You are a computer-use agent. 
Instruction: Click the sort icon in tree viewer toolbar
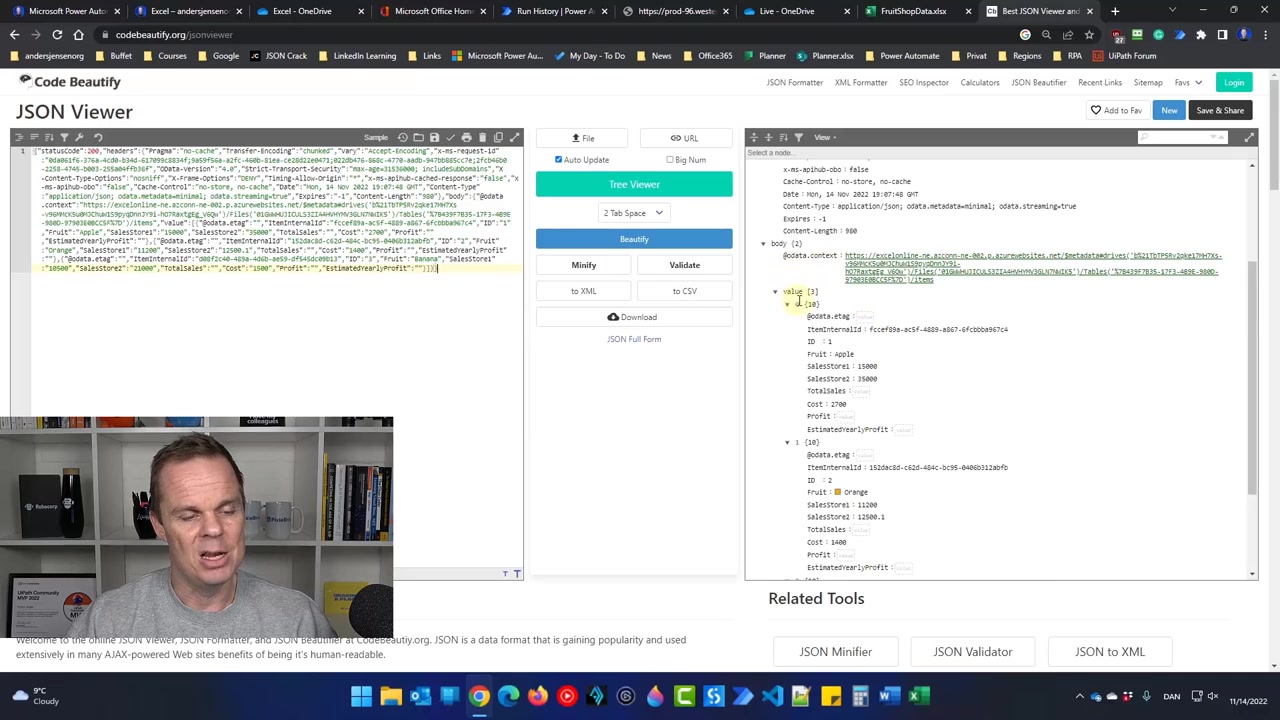coord(783,137)
